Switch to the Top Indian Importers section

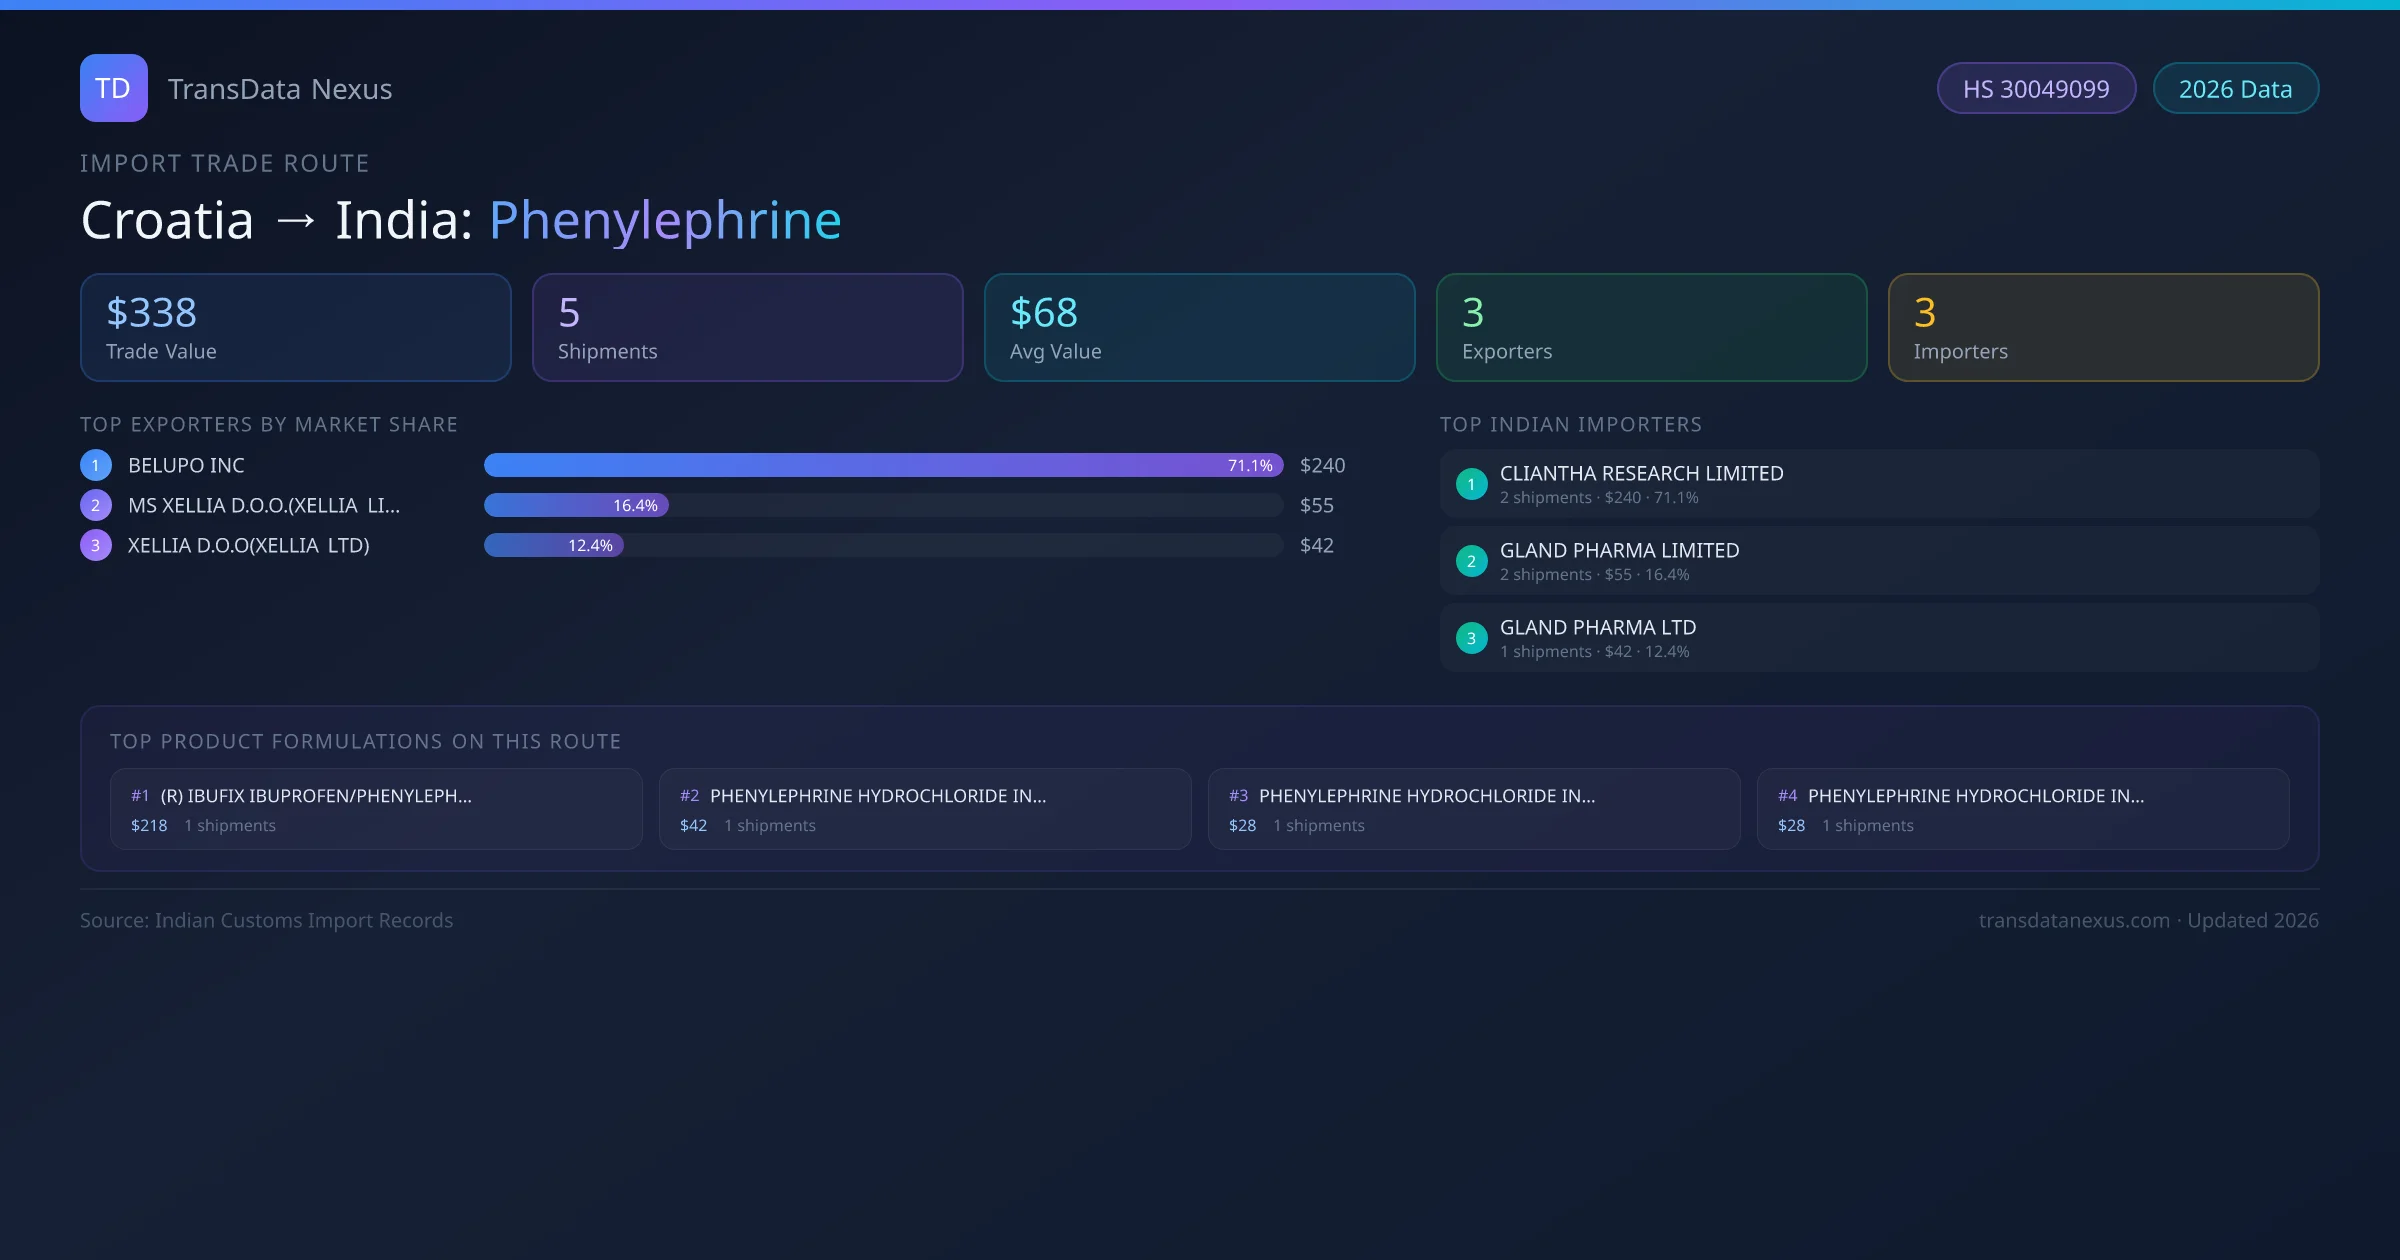tap(1572, 424)
